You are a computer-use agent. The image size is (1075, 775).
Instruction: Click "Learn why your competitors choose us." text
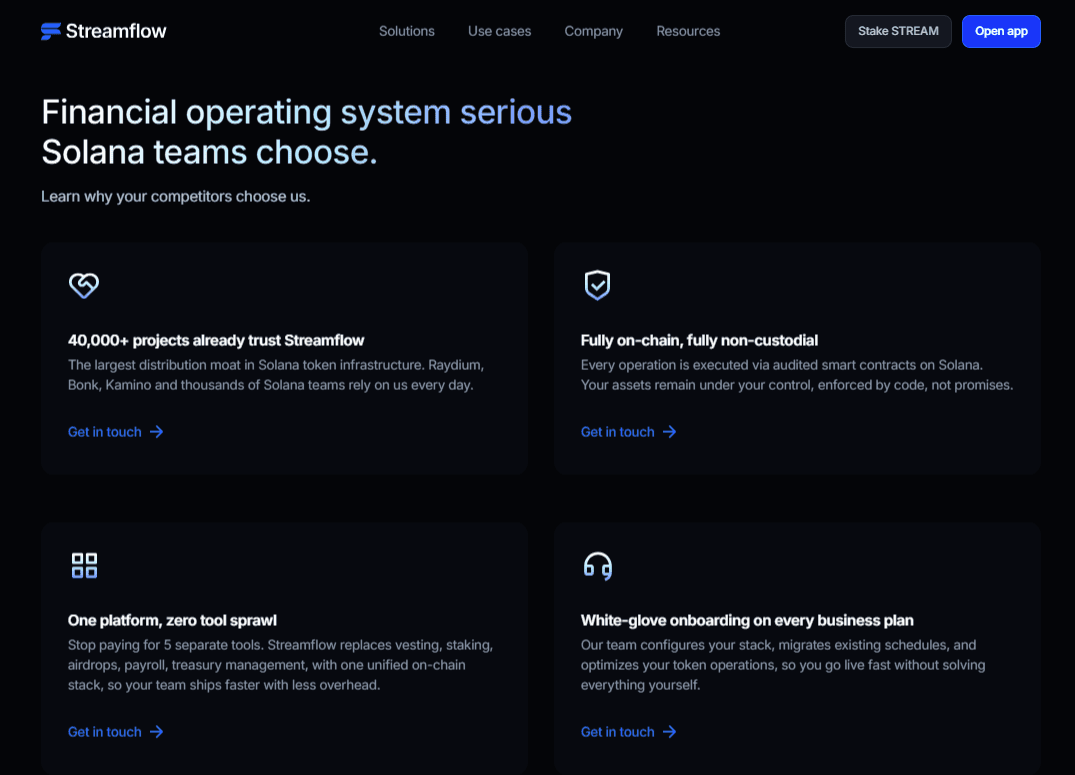[176, 197]
